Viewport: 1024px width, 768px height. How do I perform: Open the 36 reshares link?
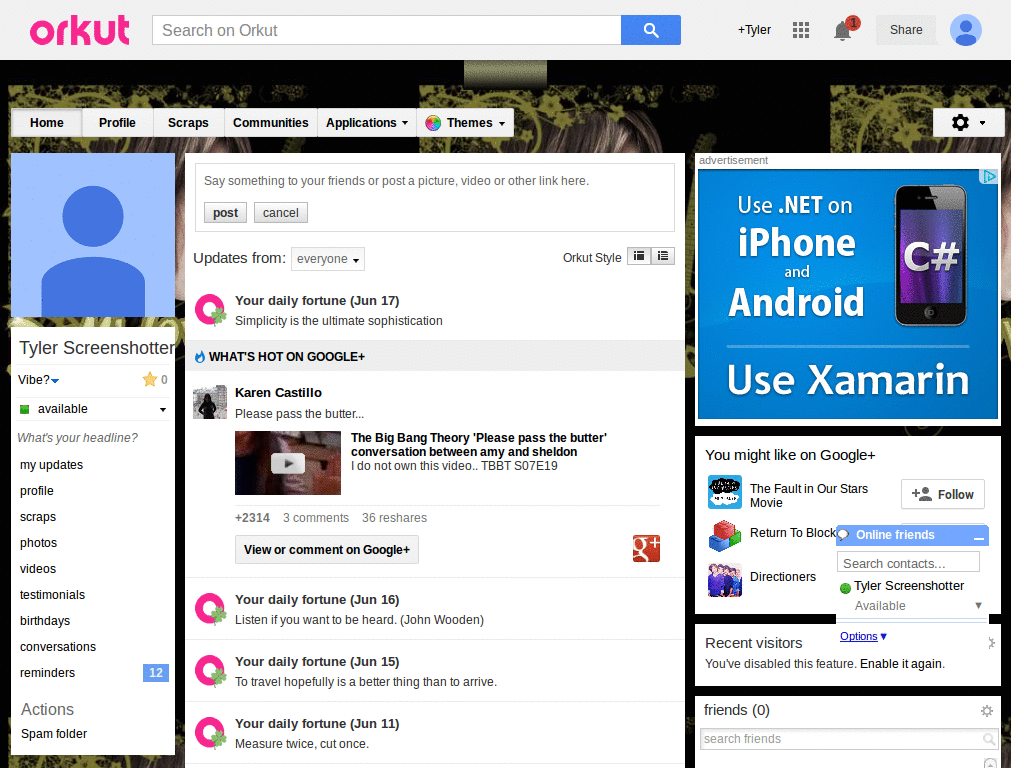[394, 518]
